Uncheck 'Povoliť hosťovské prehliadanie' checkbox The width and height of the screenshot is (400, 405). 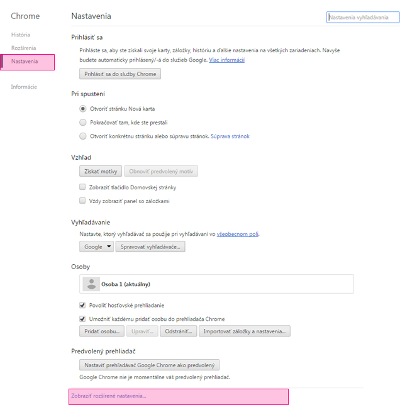click(x=82, y=305)
